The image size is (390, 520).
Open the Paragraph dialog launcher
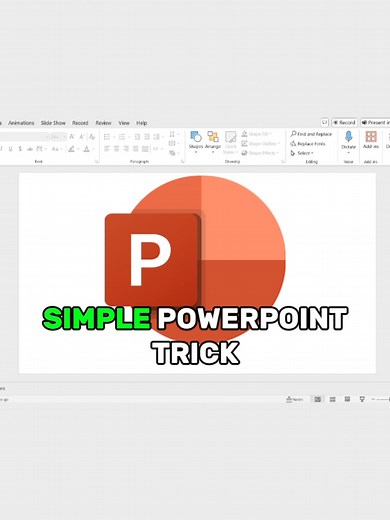(183, 162)
